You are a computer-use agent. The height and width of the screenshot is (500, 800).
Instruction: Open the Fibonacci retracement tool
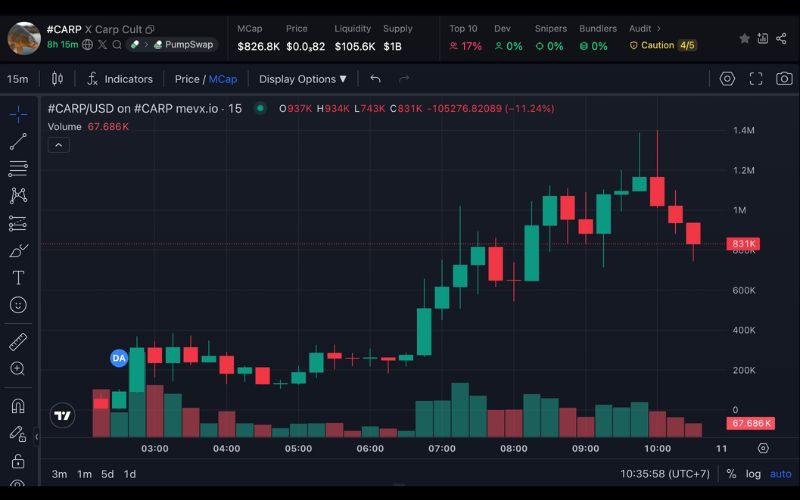(18, 168)
